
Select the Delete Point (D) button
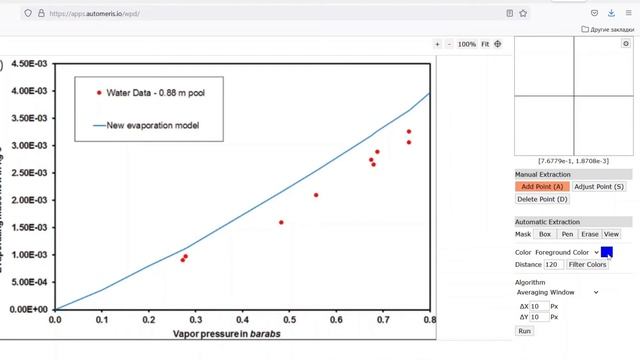tap(542, 199)
